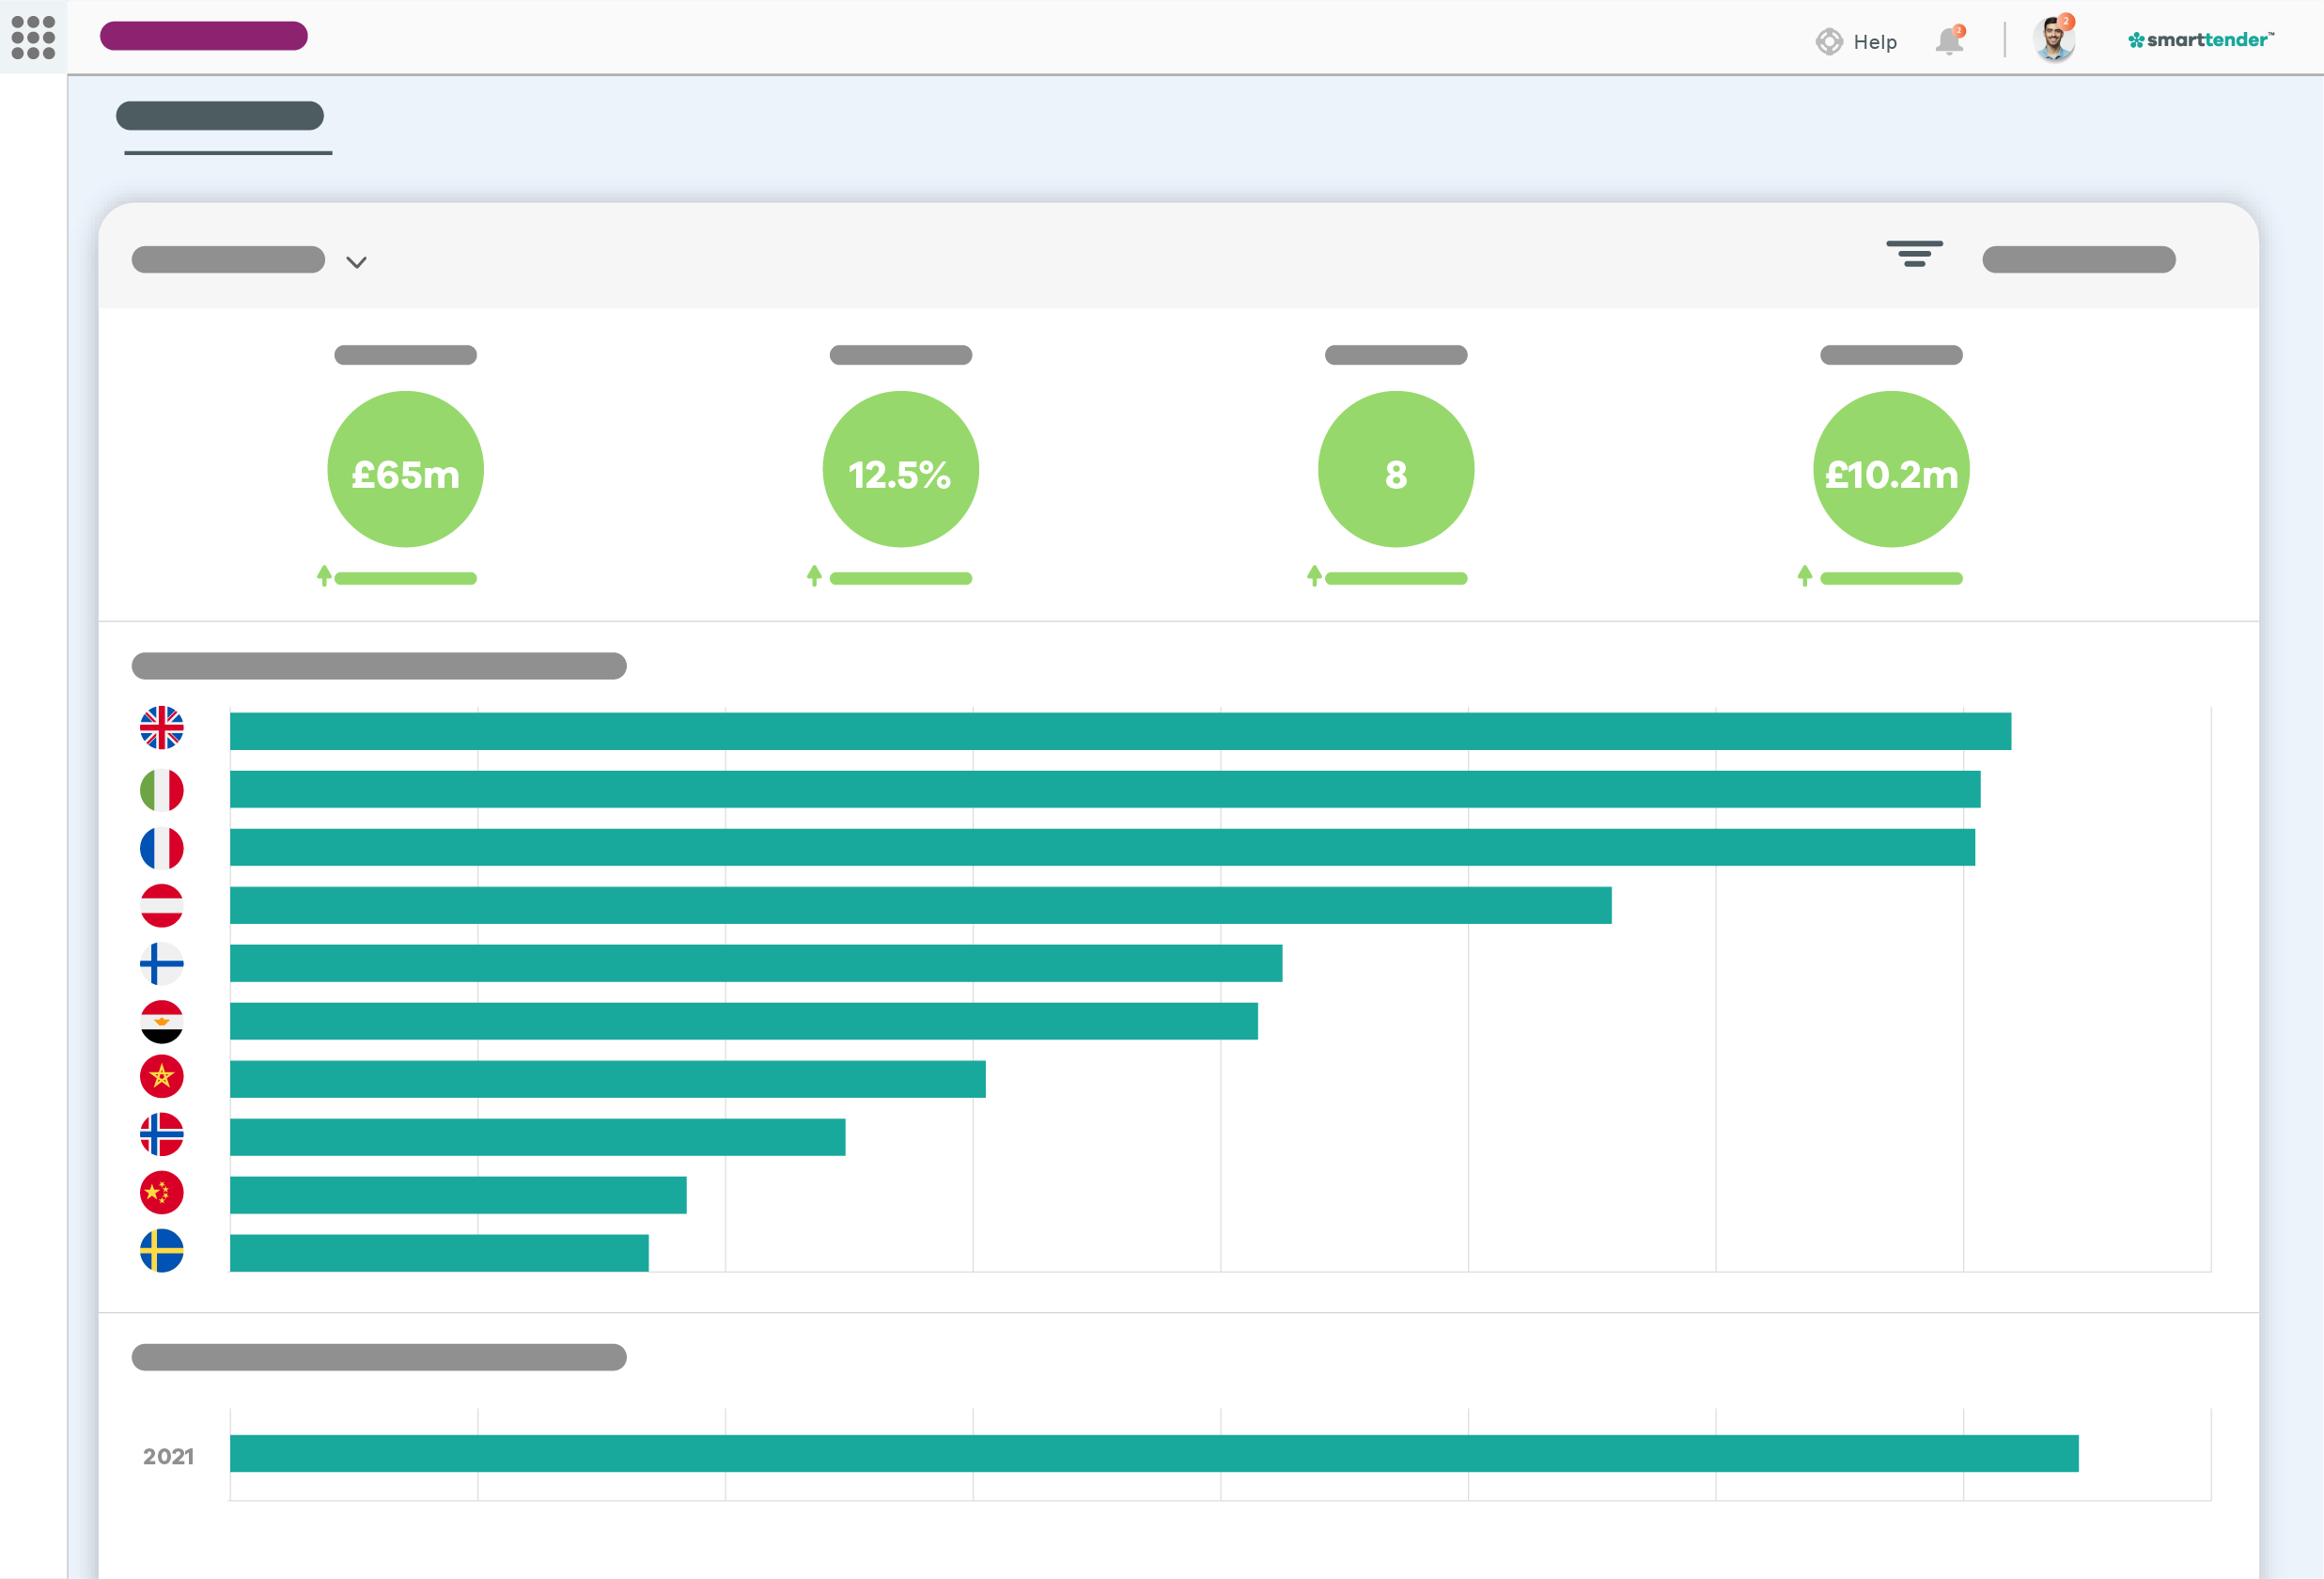The width and height of the screenshot is (2324, 1579).
Task: Click the China bar in chart
Action: [458, 1195]
